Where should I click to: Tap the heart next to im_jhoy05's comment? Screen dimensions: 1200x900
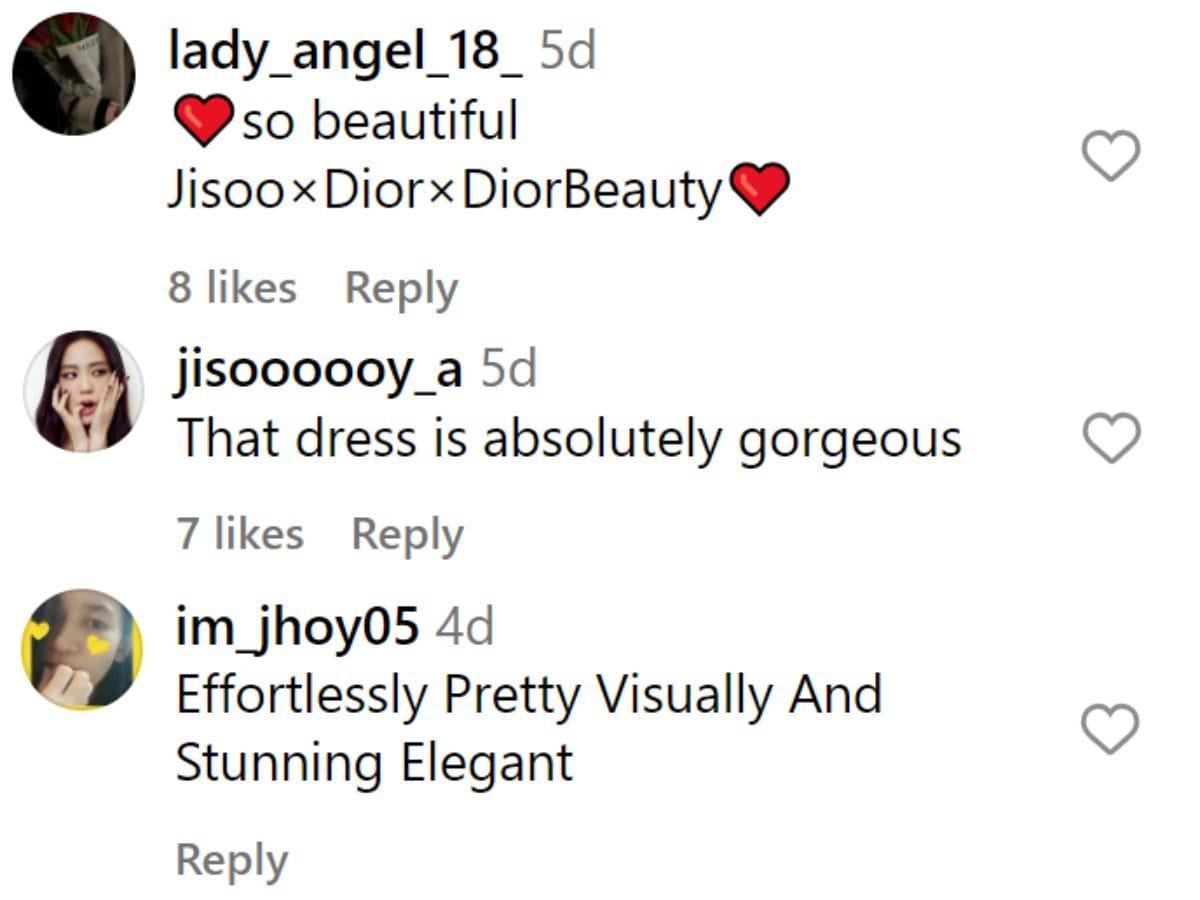[x=1111, y=728]
